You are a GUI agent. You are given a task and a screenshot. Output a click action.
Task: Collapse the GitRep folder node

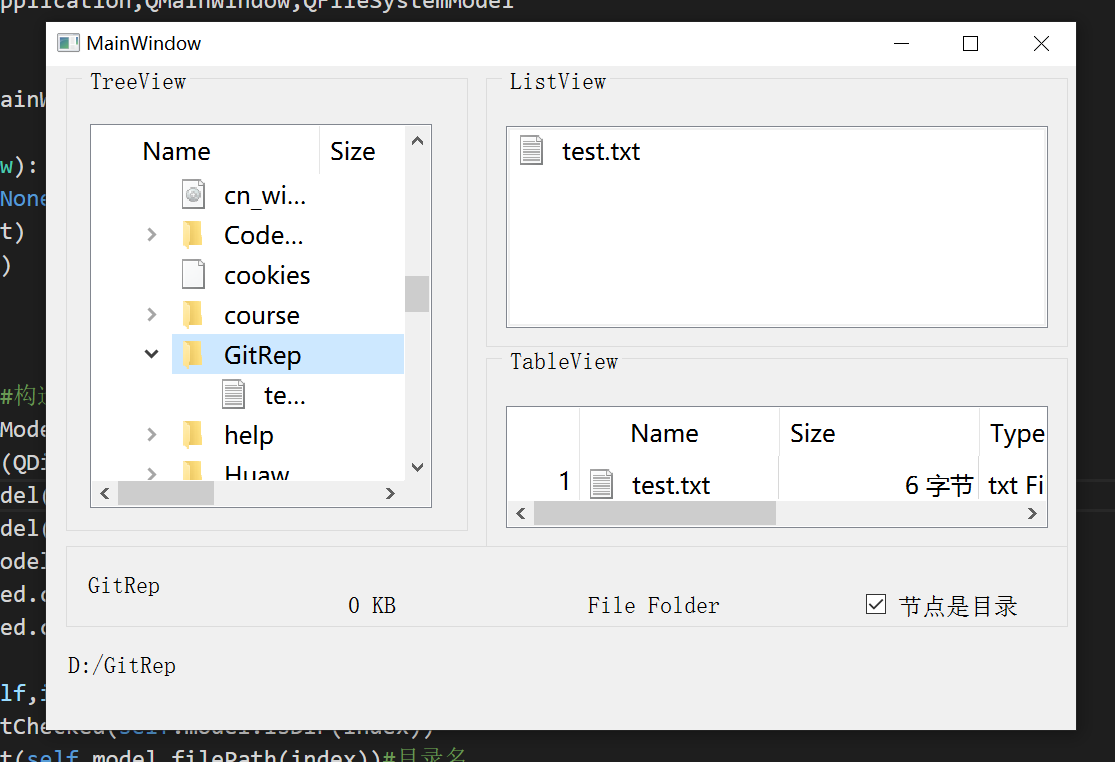[151, 354]
